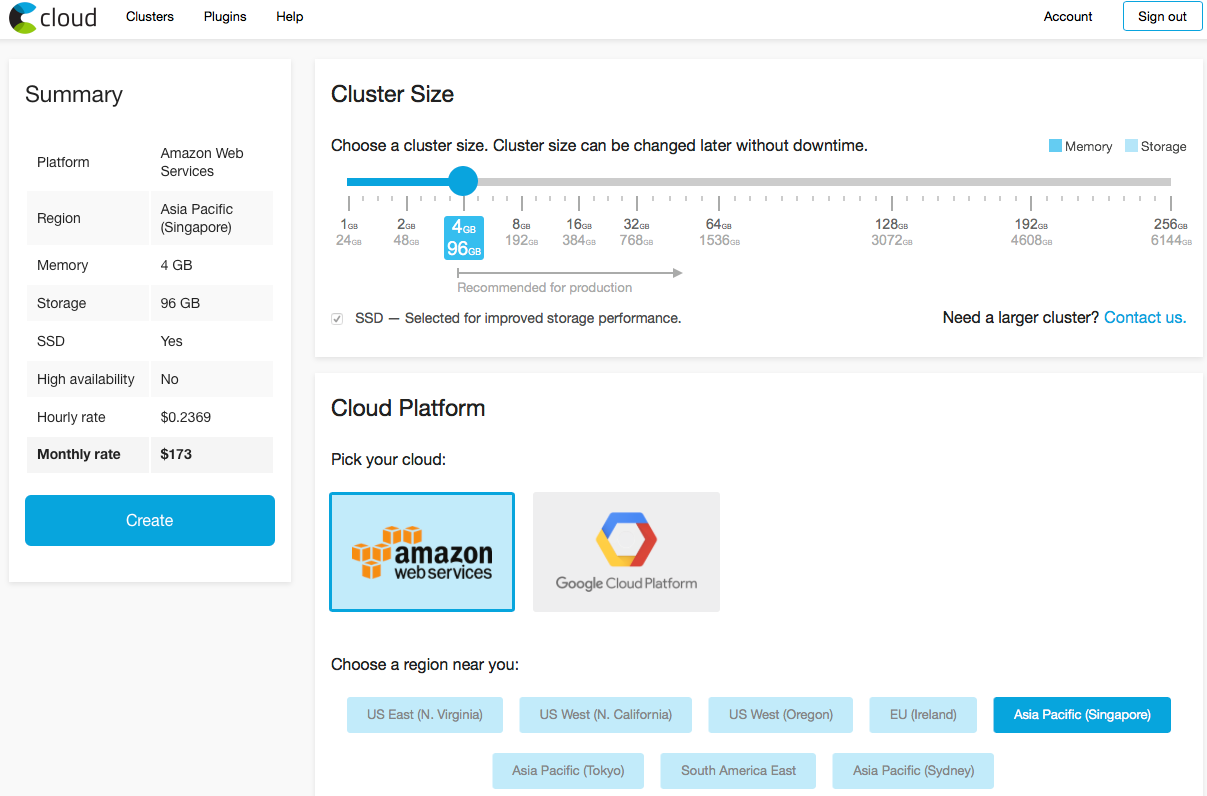Select Asia Pacific (Sydney) region
The width and height of the screenshot is (1207, 796).
(913, 771)
